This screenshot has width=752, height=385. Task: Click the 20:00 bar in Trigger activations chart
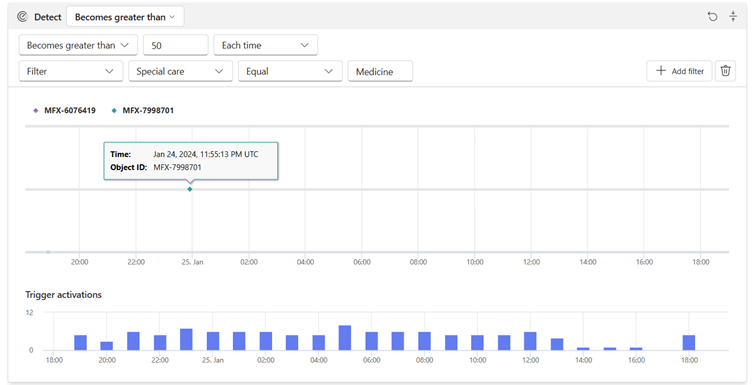coord(106,346)
